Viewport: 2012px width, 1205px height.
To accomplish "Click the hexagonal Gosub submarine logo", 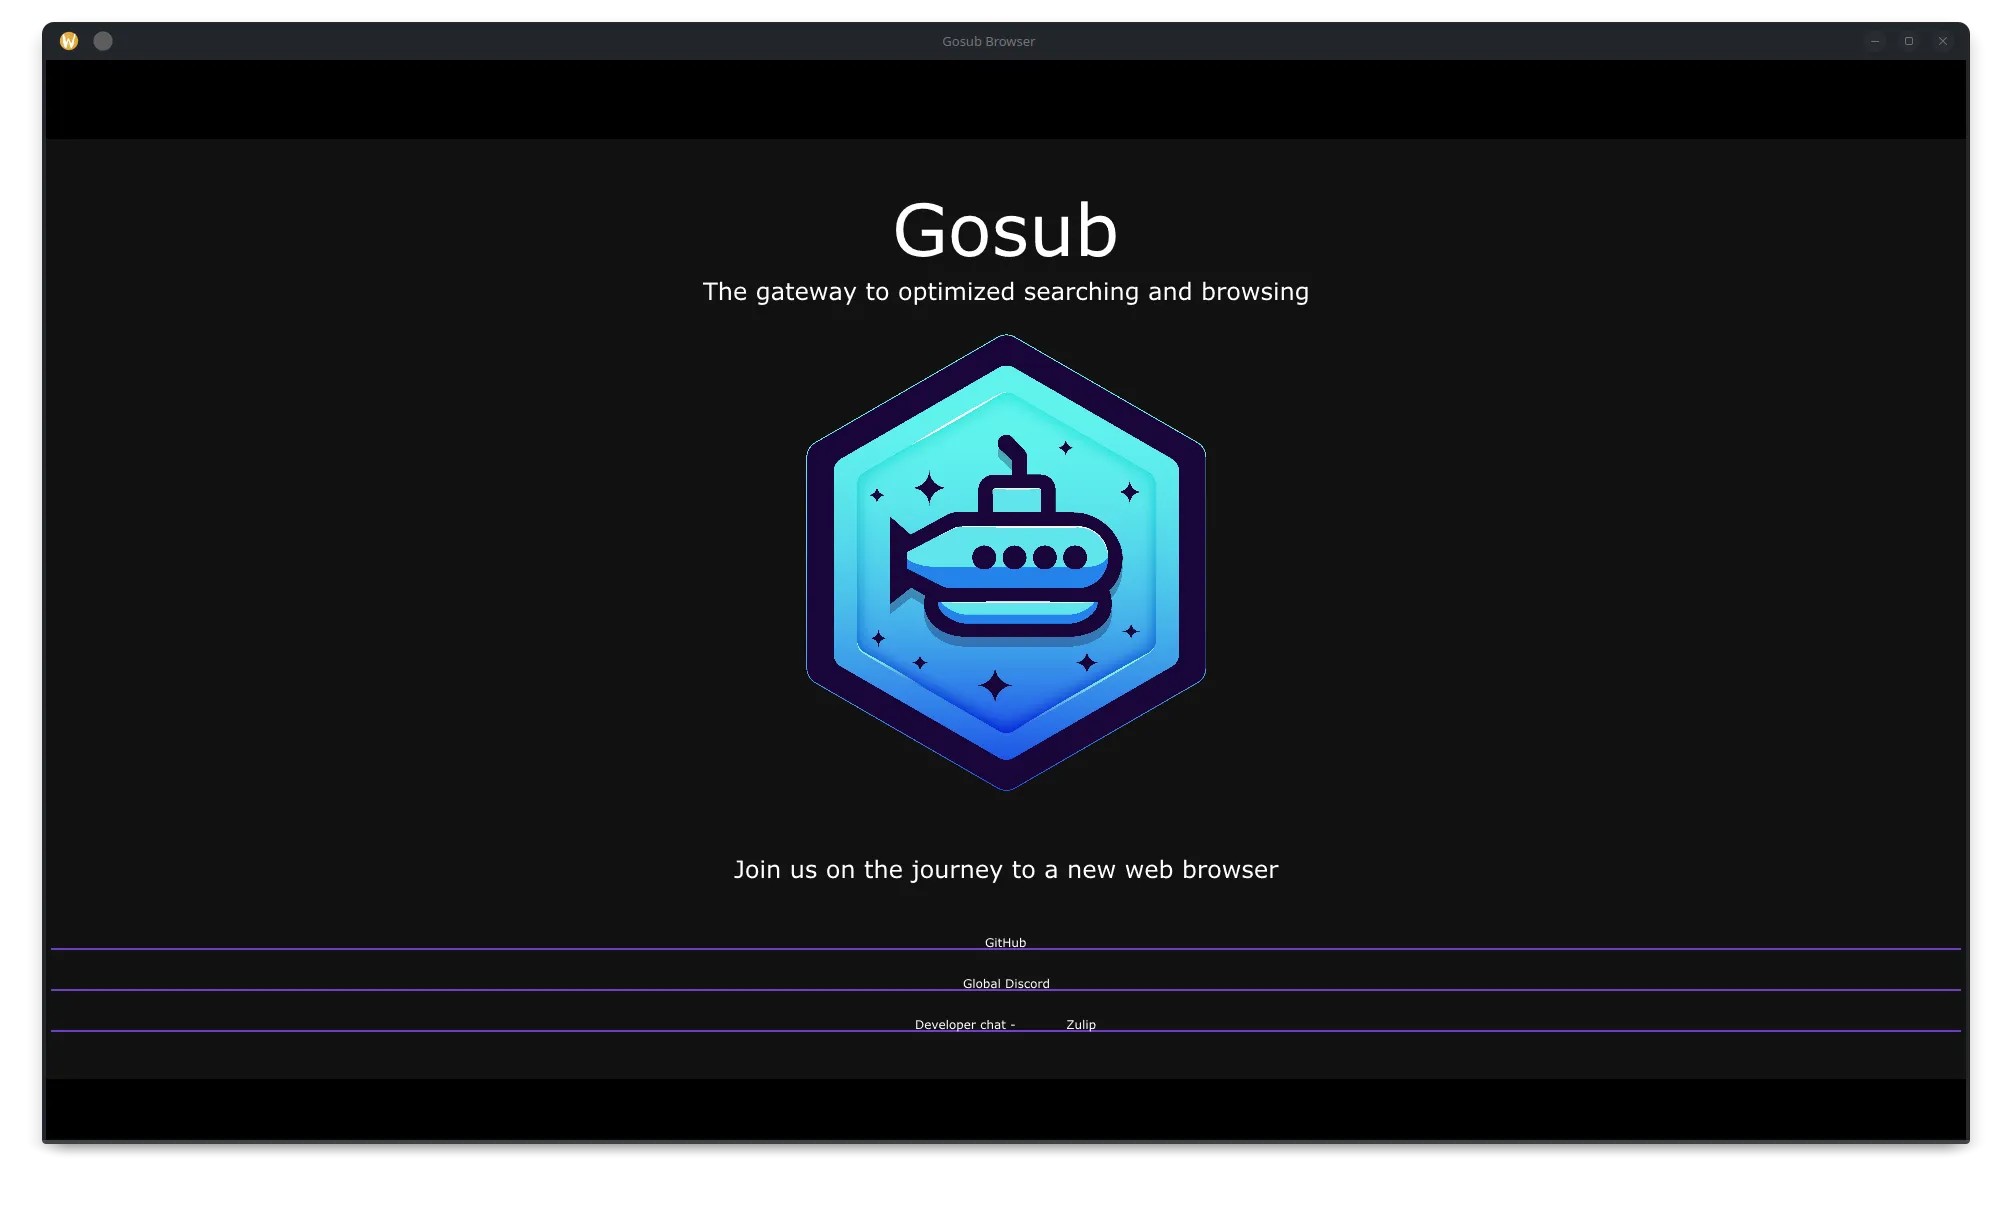I will pos(1005,565).
